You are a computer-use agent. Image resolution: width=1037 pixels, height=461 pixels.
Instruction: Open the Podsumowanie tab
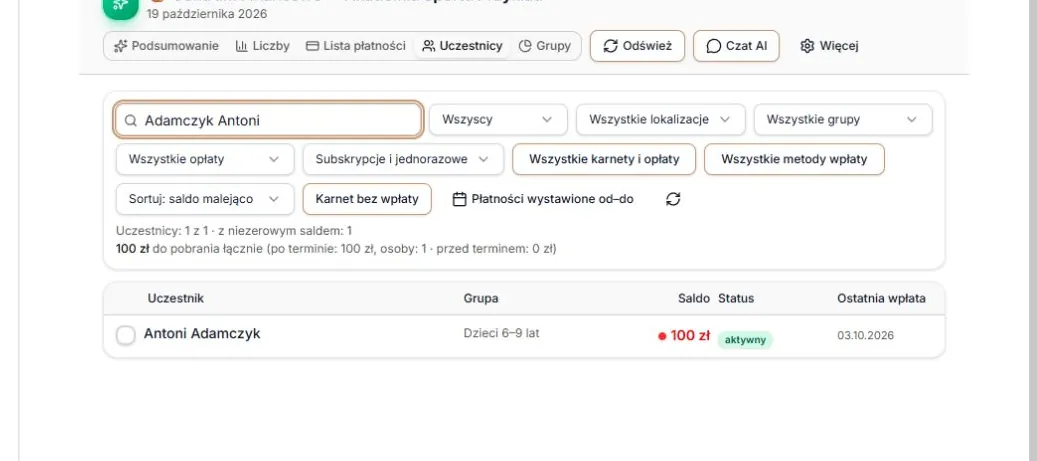click(x=166, y=46)
